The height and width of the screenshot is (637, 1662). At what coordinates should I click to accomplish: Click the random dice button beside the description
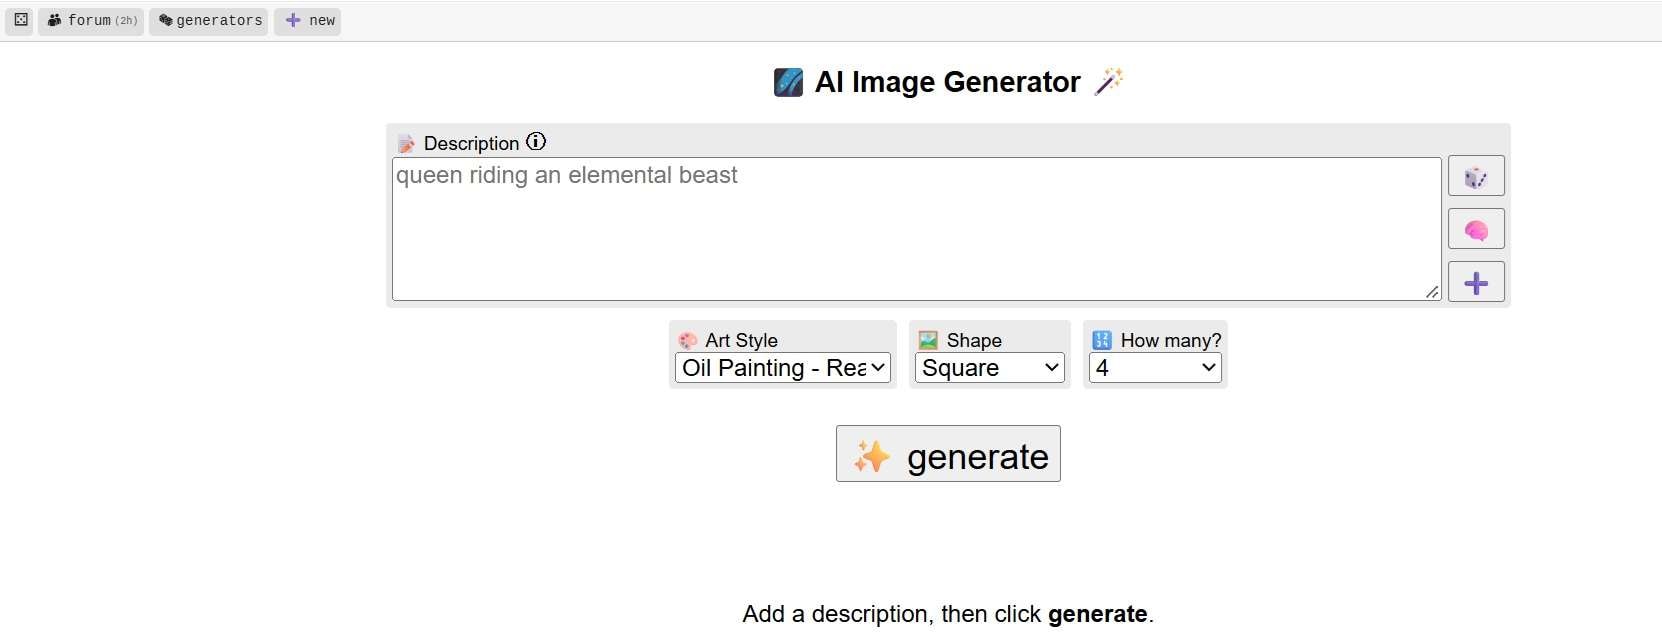tap(1476, 177)
